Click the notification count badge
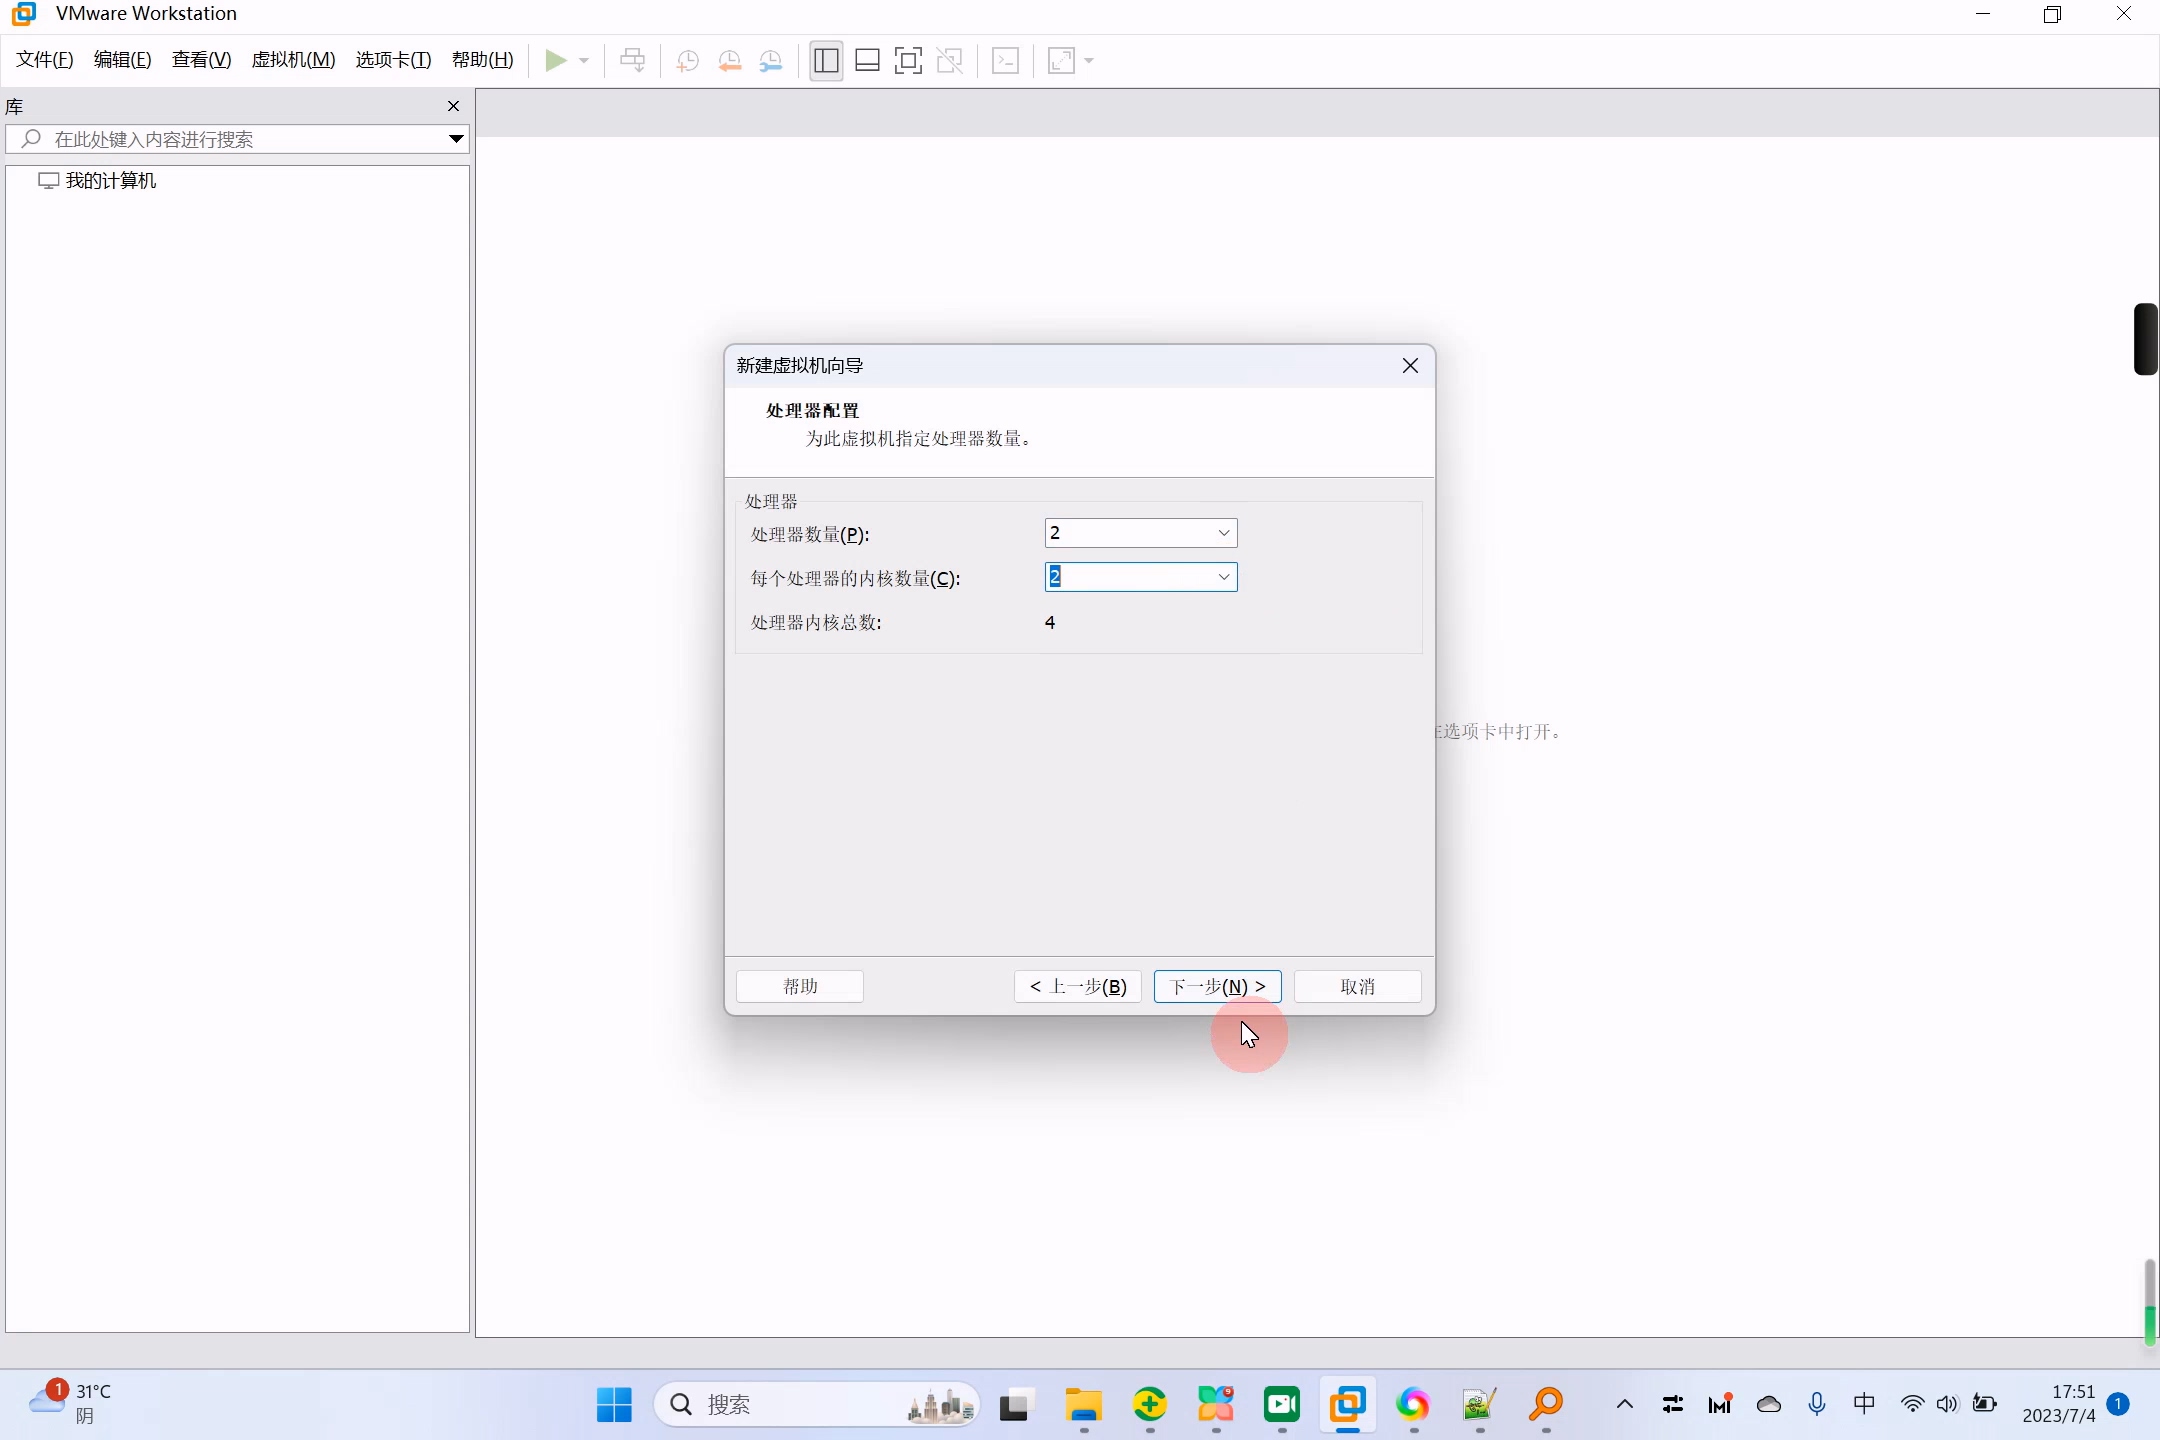The width and height of the screenshot is (2160, 1440). [x=2118, y=1405]
